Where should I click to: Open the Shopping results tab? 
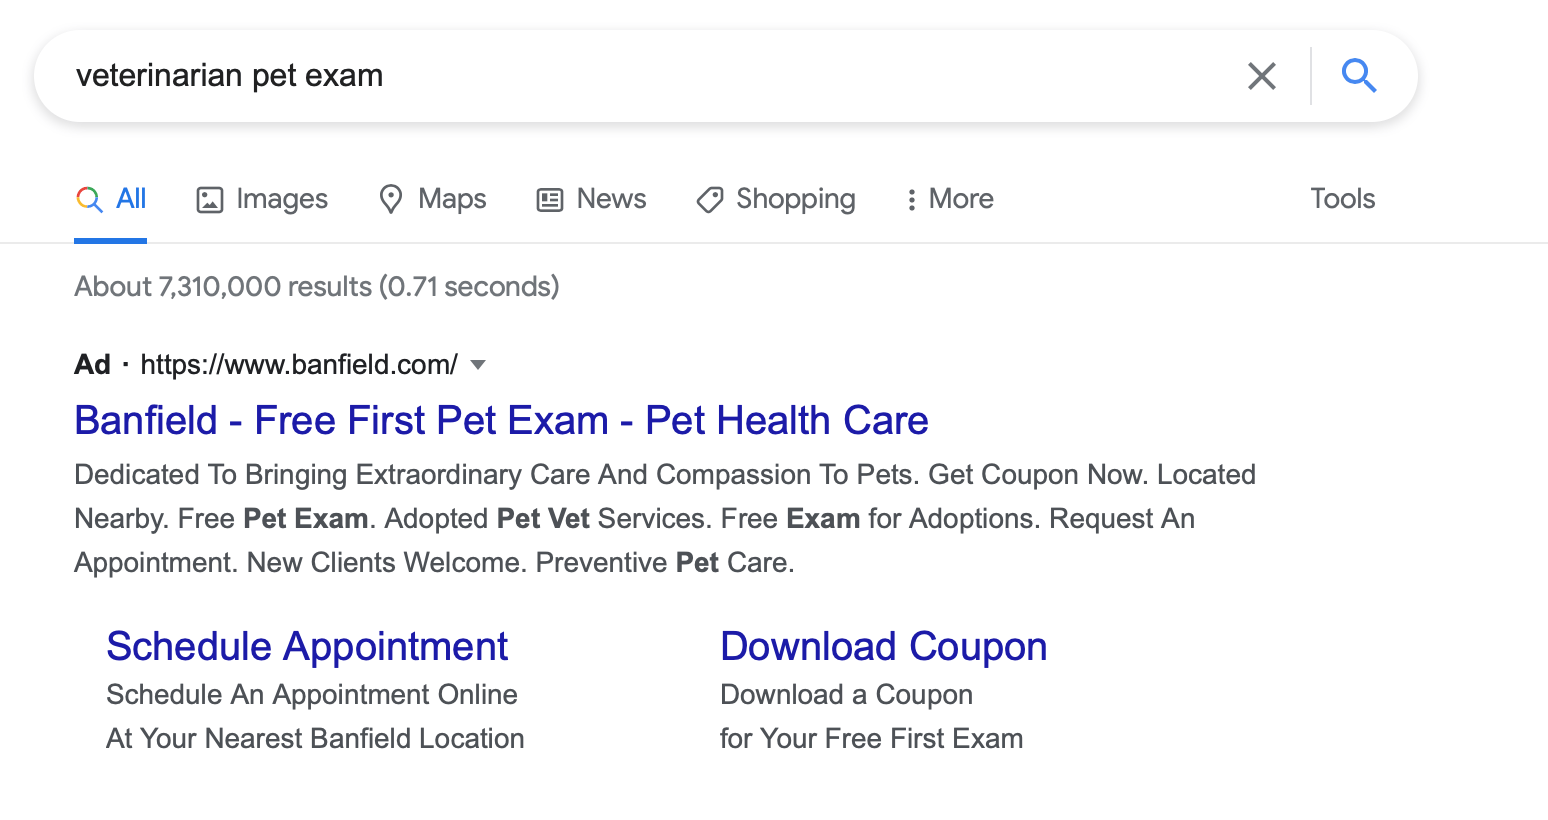pyautogui.click(x=795, y=199)
